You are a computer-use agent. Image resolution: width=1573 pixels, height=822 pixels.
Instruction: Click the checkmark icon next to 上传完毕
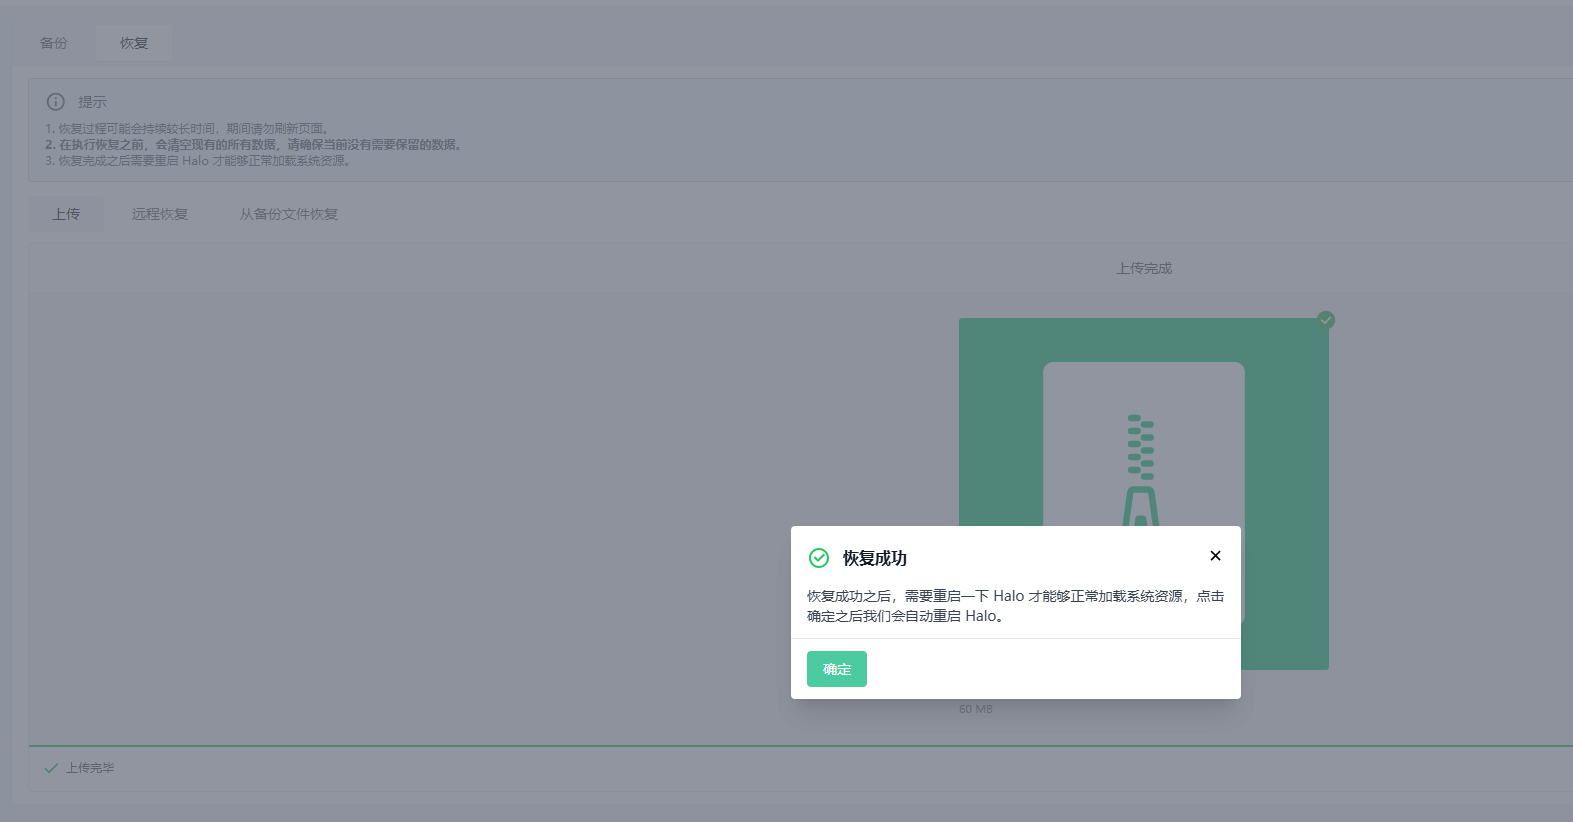(51, 768)
